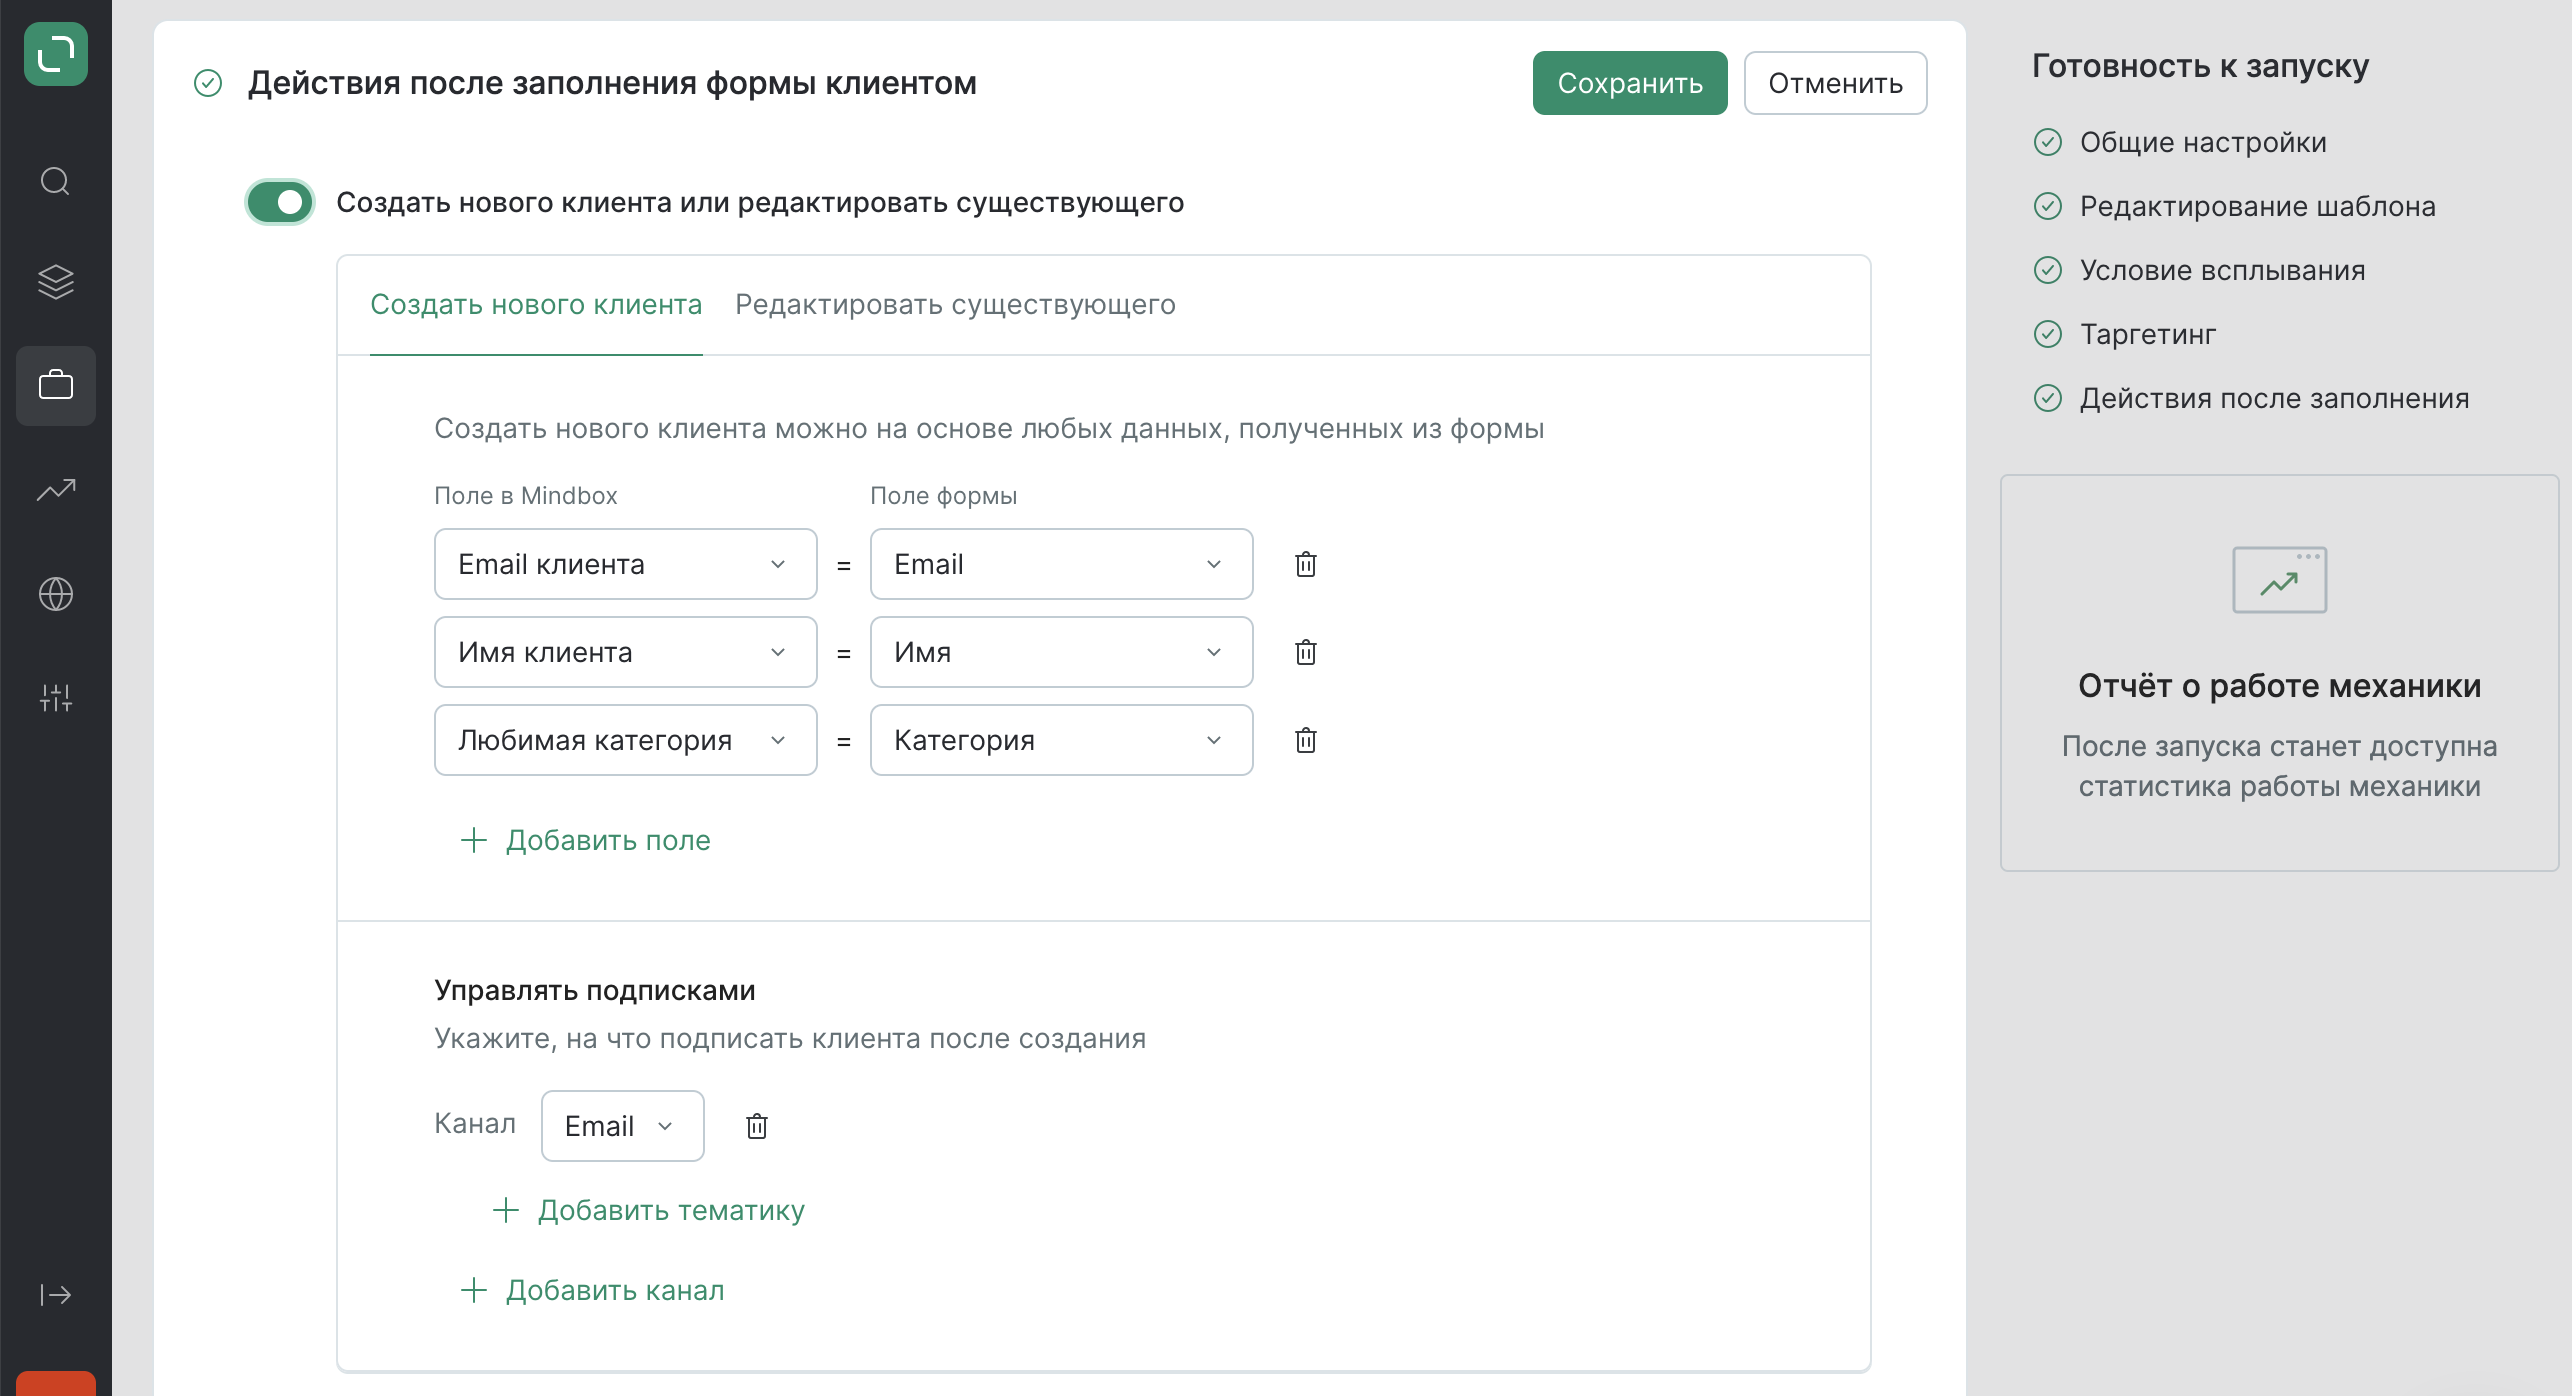Click check icon next to section title
The image size is (2572, 1396).
(x=208, y=83)
